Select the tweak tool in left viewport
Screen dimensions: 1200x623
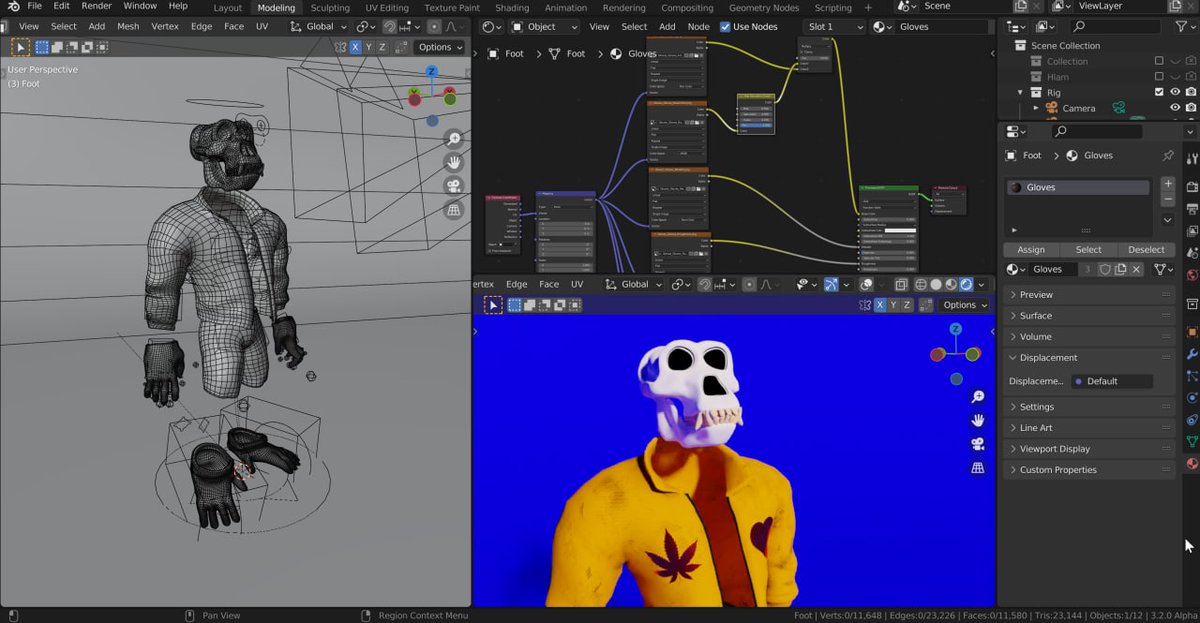20,47
